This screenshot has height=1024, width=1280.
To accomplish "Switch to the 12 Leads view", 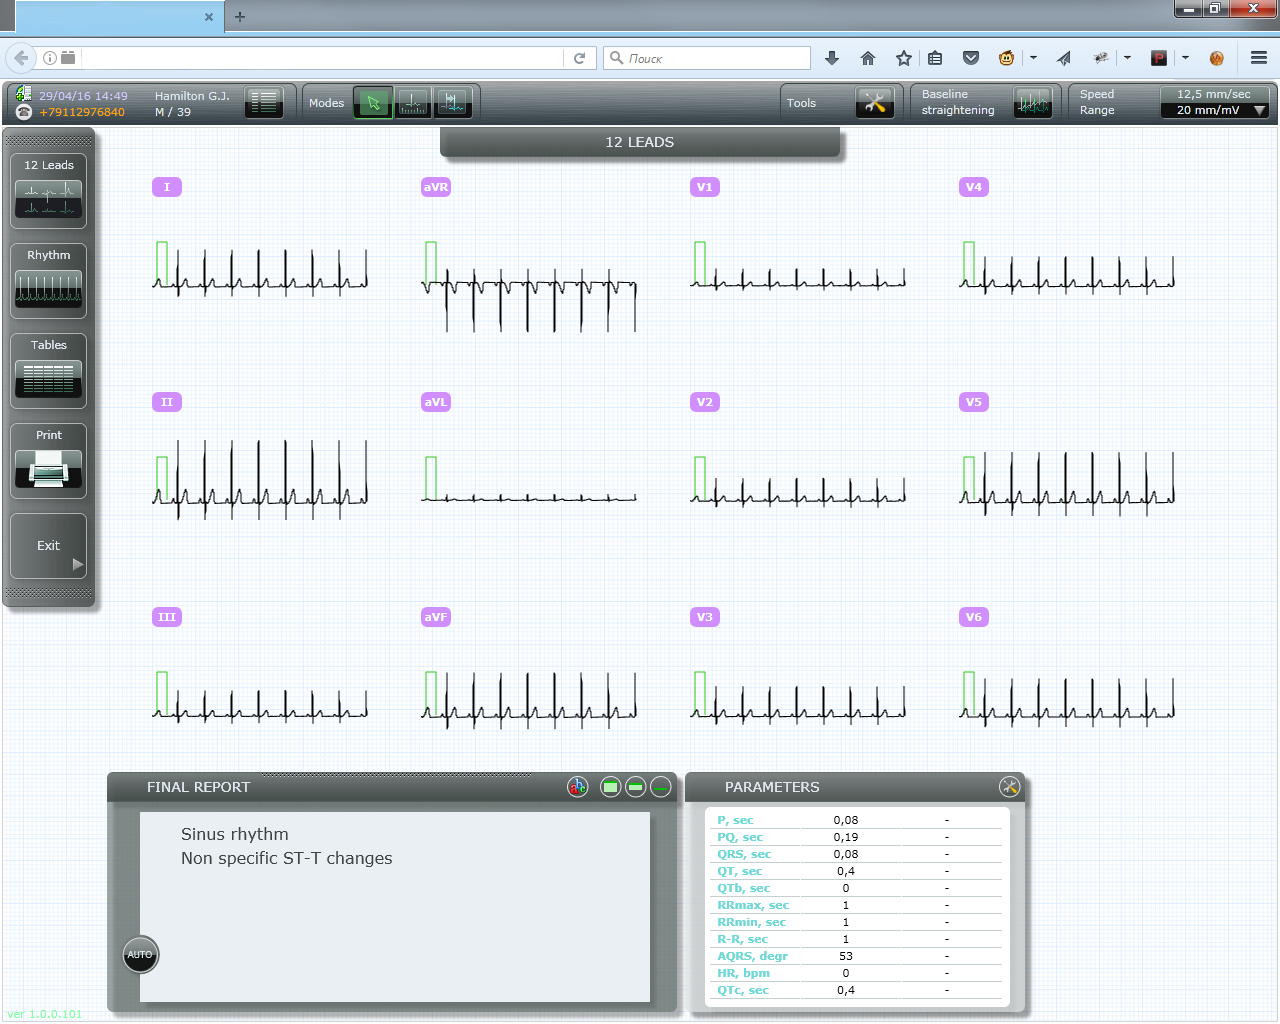I will pos(48,191).
